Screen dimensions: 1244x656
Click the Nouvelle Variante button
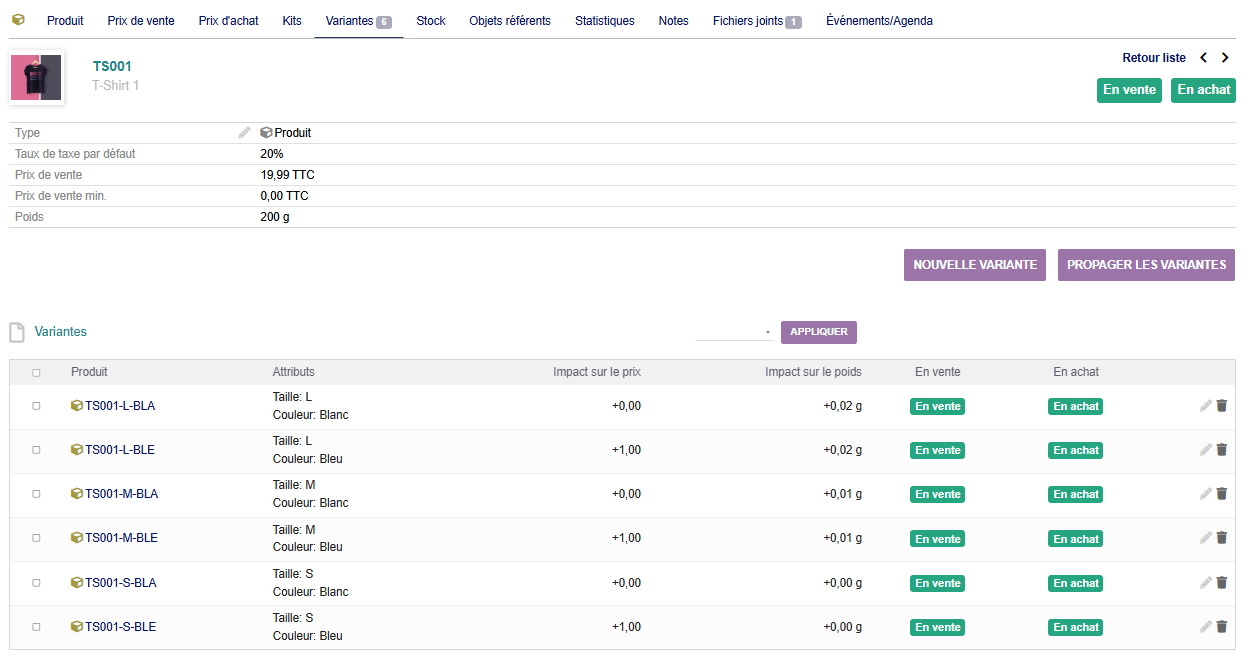pyautogui.click(x=974, y=265)
